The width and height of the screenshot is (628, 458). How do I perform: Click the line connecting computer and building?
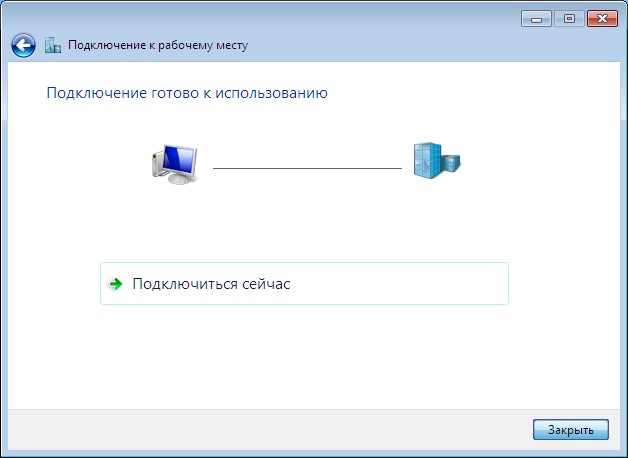(307, 168)
